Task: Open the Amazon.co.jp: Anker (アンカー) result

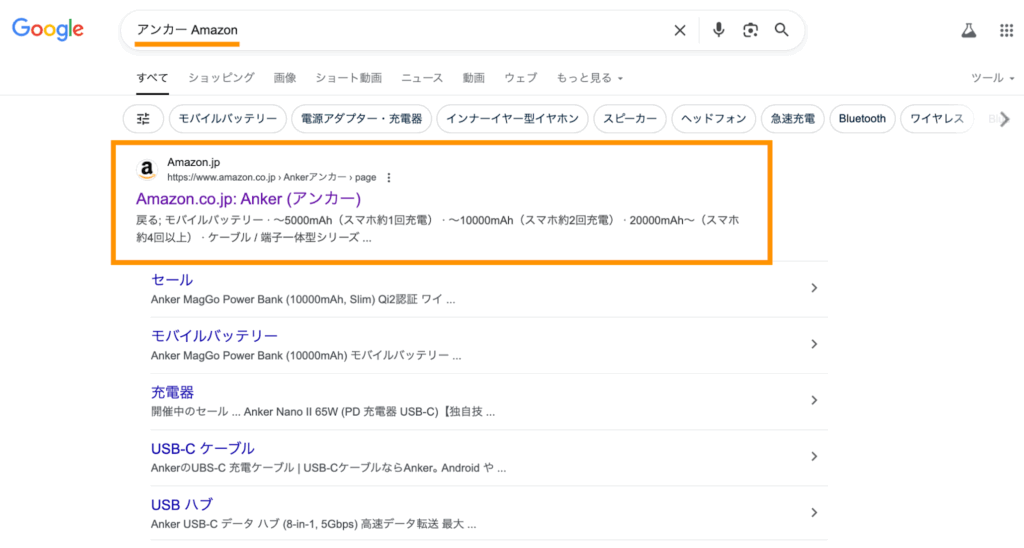Action: click(248, 199)
